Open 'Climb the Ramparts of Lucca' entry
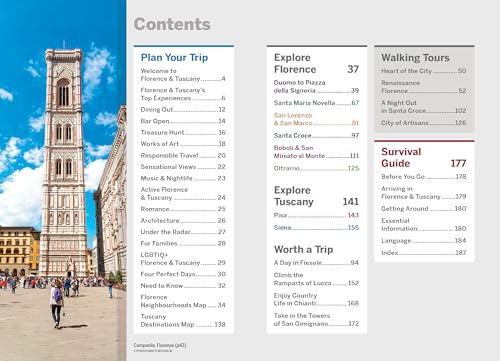The height and width of the screenshot is (361, 500). coord(316,279)
